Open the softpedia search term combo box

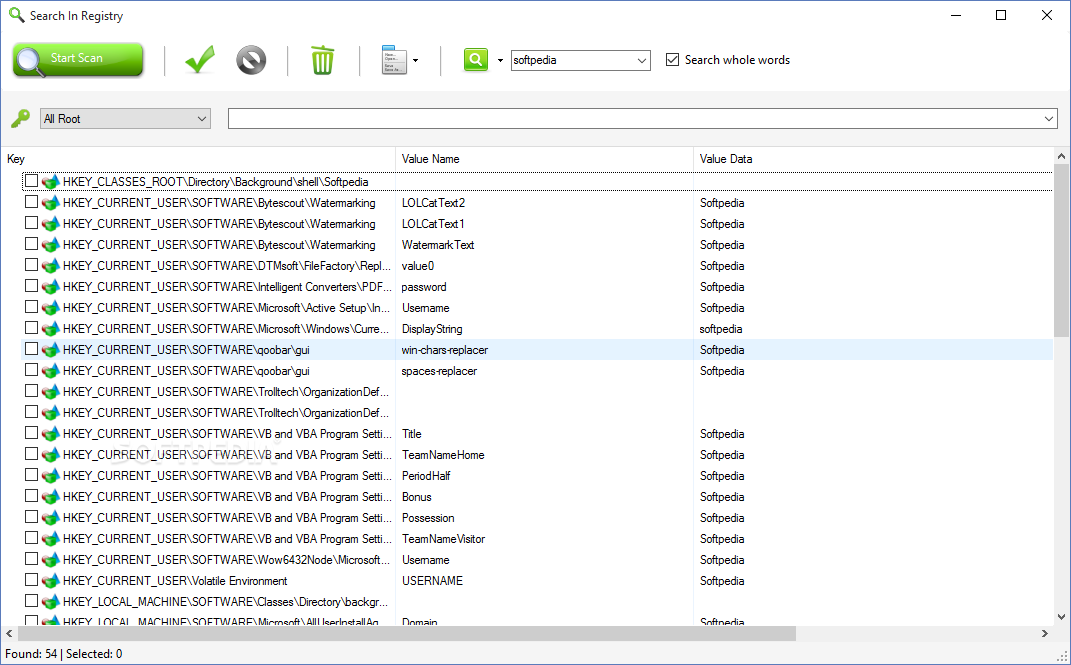(581, 60)
